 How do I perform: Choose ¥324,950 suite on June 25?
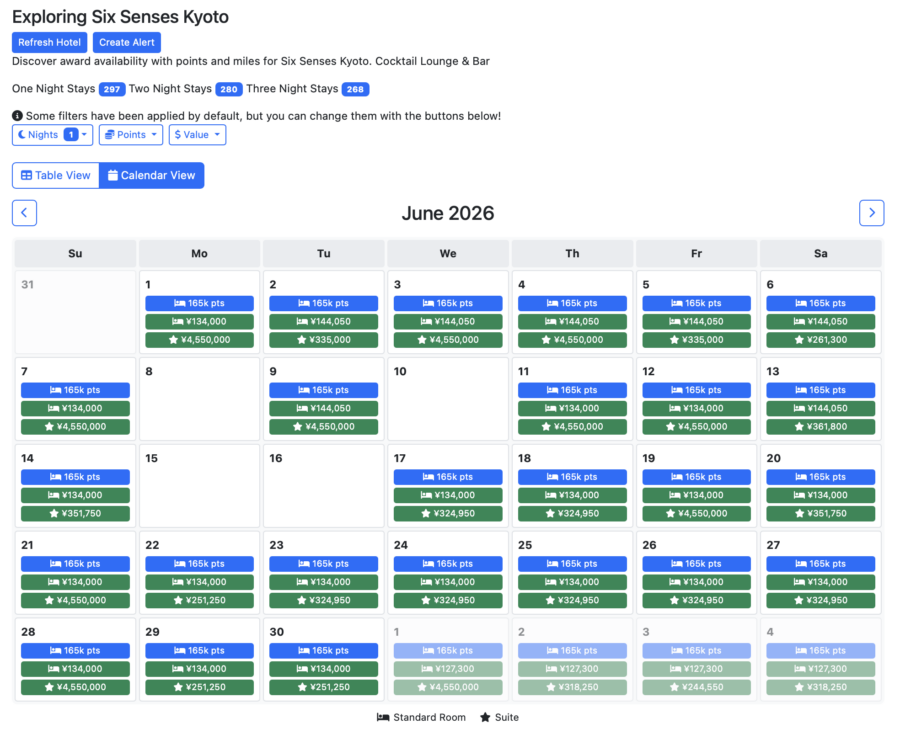click(x=572, y=600)
